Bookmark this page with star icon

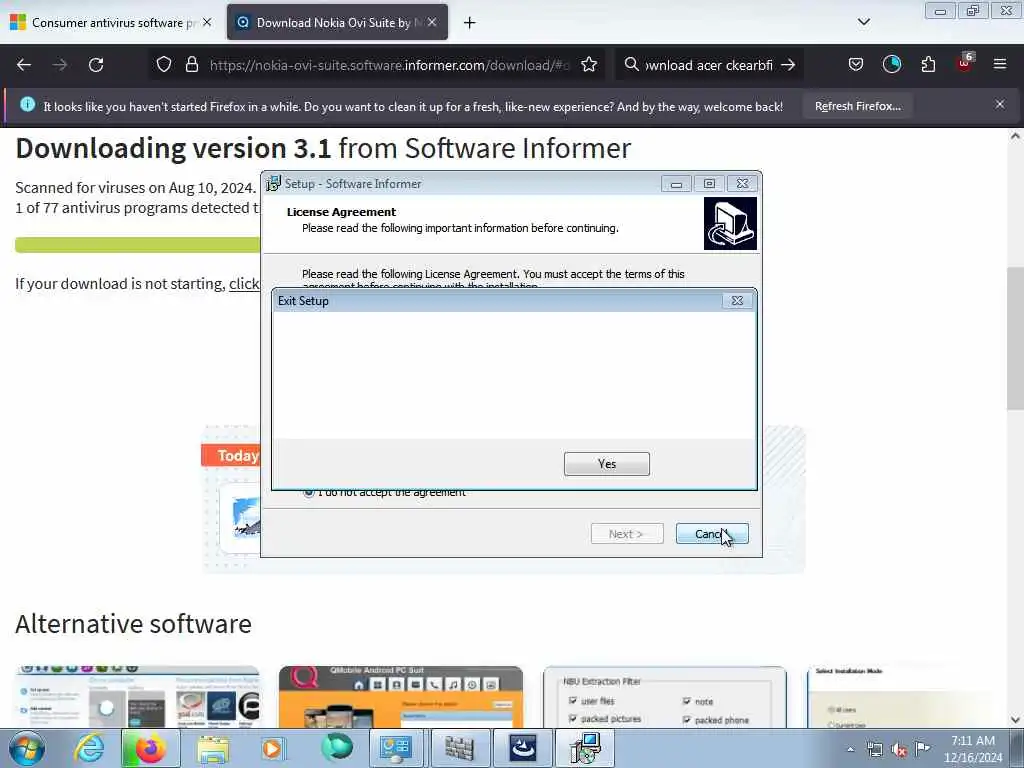coord(588,65)
